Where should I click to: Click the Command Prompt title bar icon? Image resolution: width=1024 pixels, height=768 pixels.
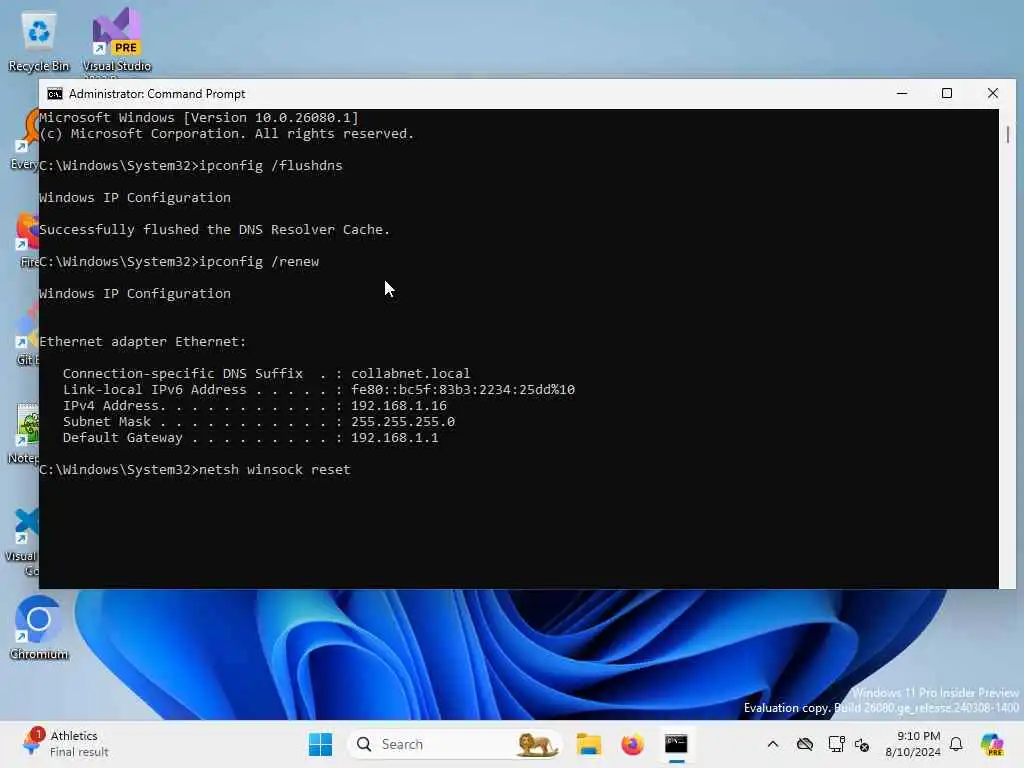click(x=55, y=94)
